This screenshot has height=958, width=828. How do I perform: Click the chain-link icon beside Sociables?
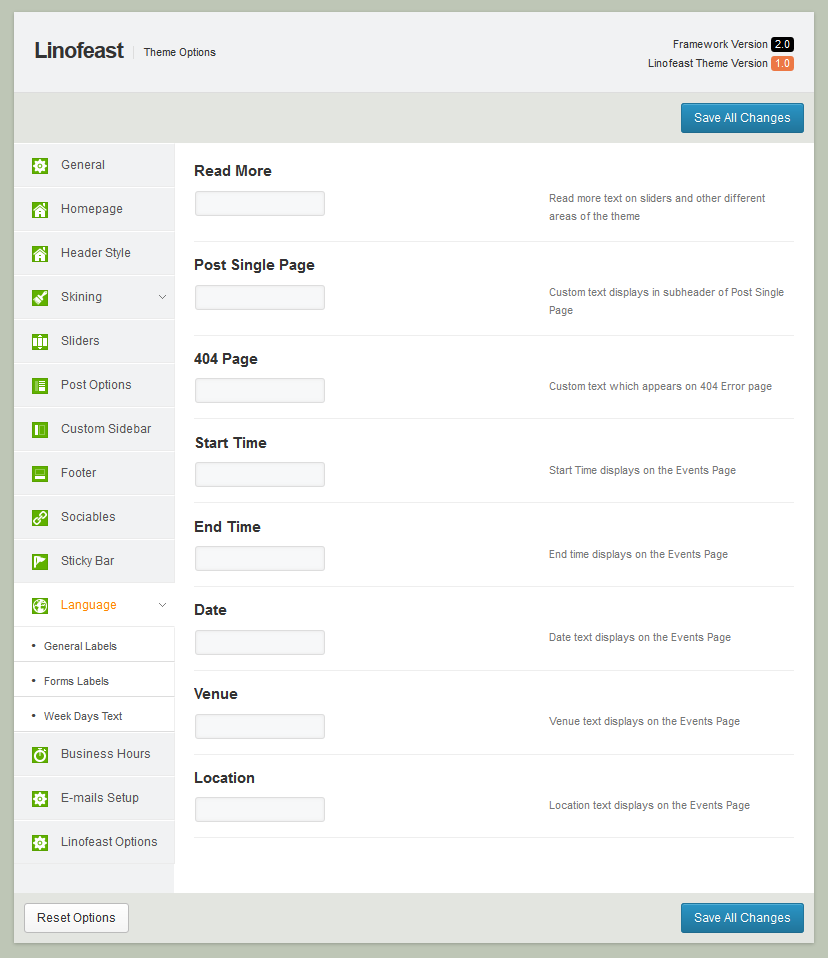(40, 517)
